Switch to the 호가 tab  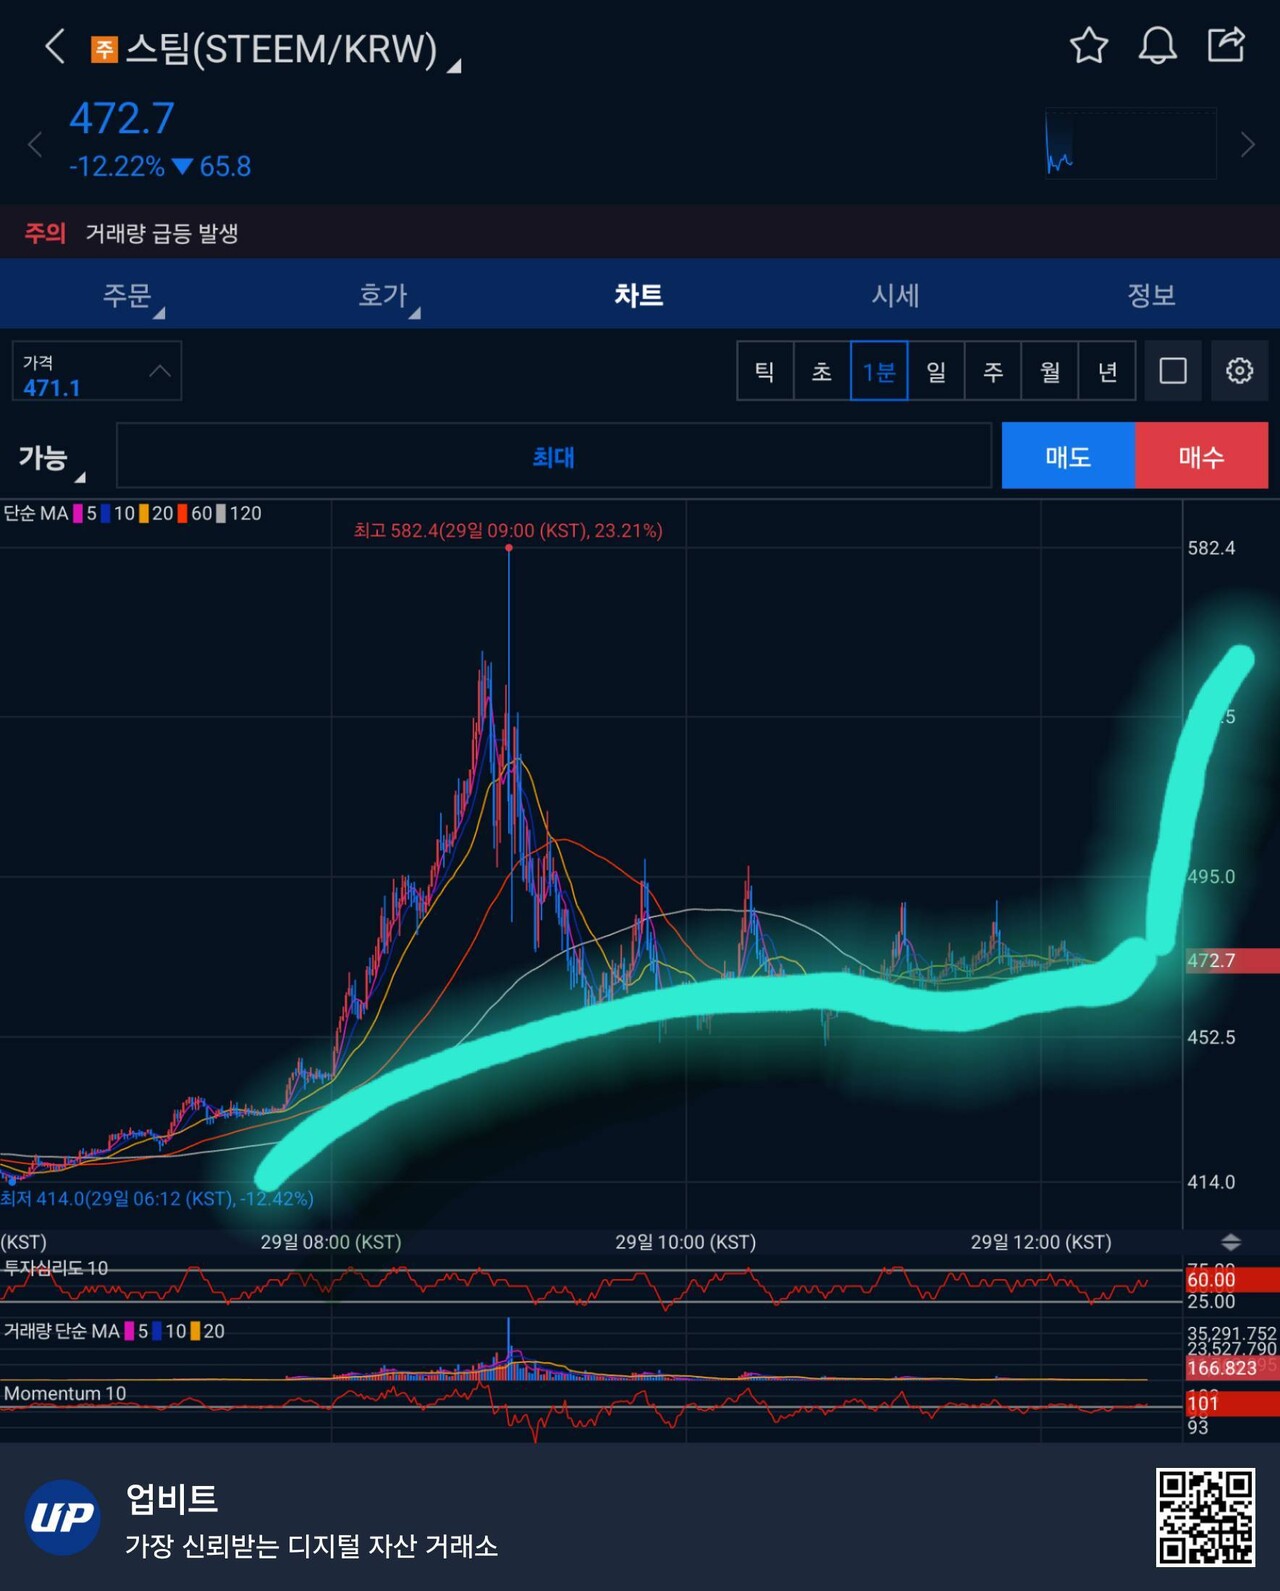pos(384,295)
